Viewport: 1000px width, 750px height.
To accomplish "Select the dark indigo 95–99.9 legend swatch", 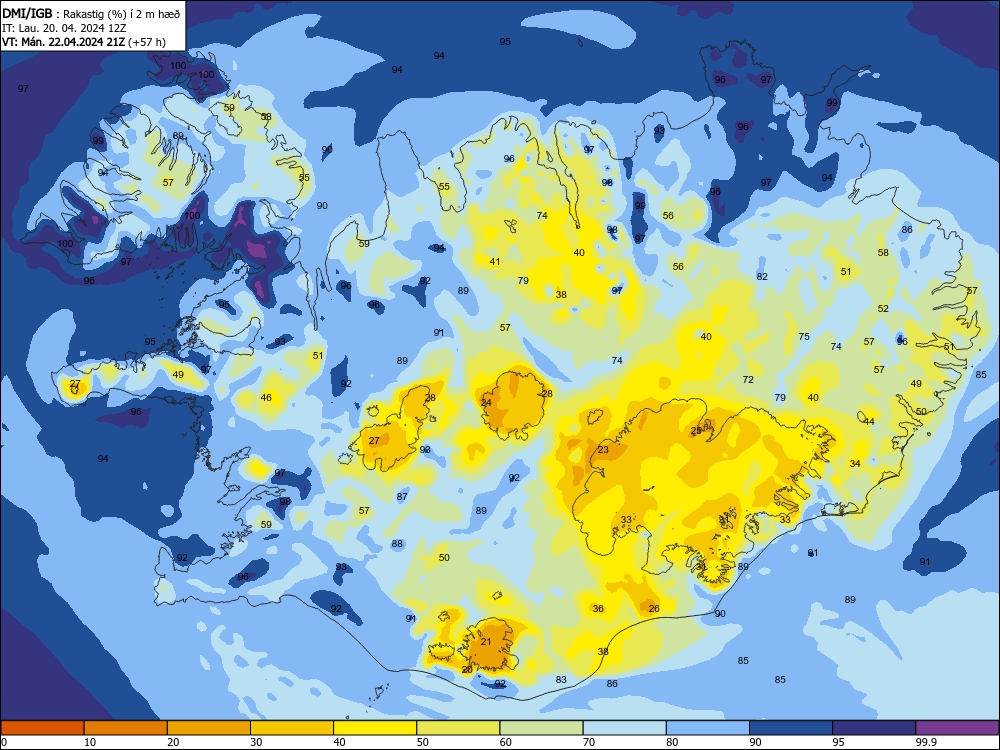I will coord(874,728).
